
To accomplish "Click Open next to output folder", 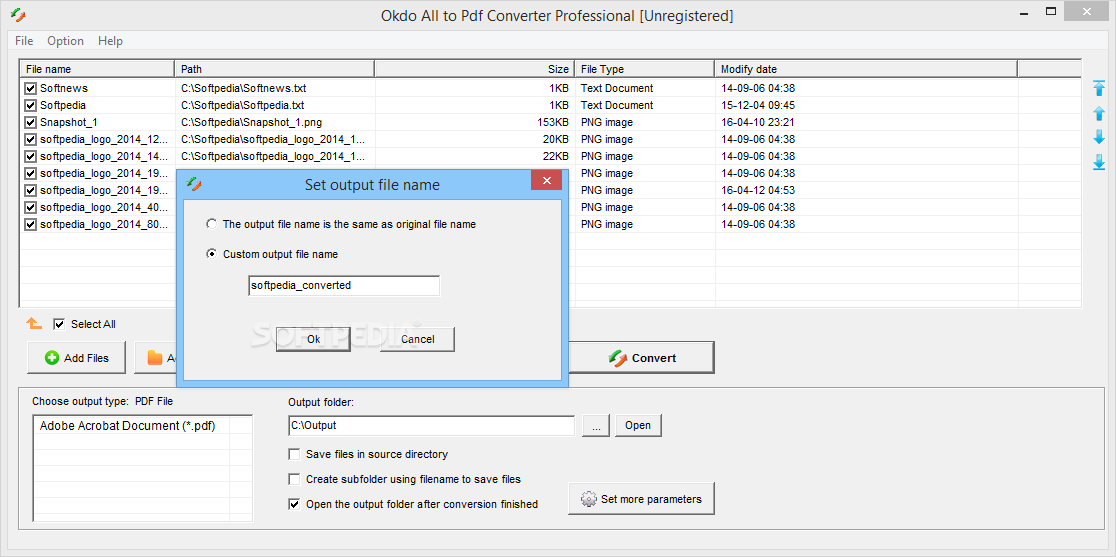I will click(638, 425).
